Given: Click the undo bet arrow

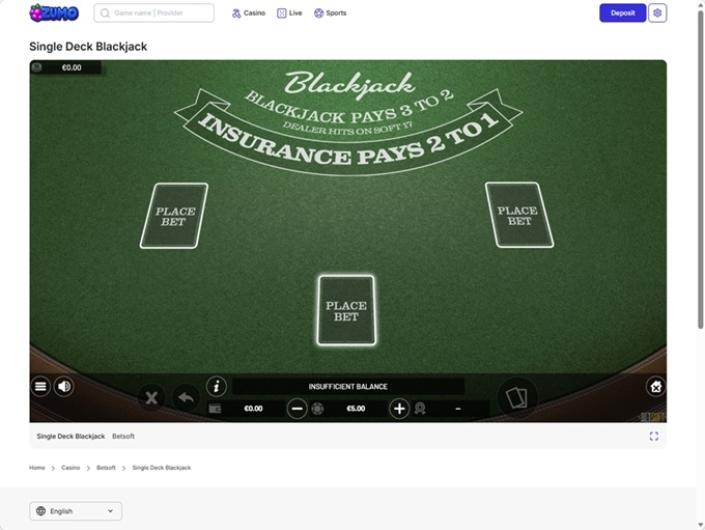Looking at the screenshot, I should coord(185,398).
